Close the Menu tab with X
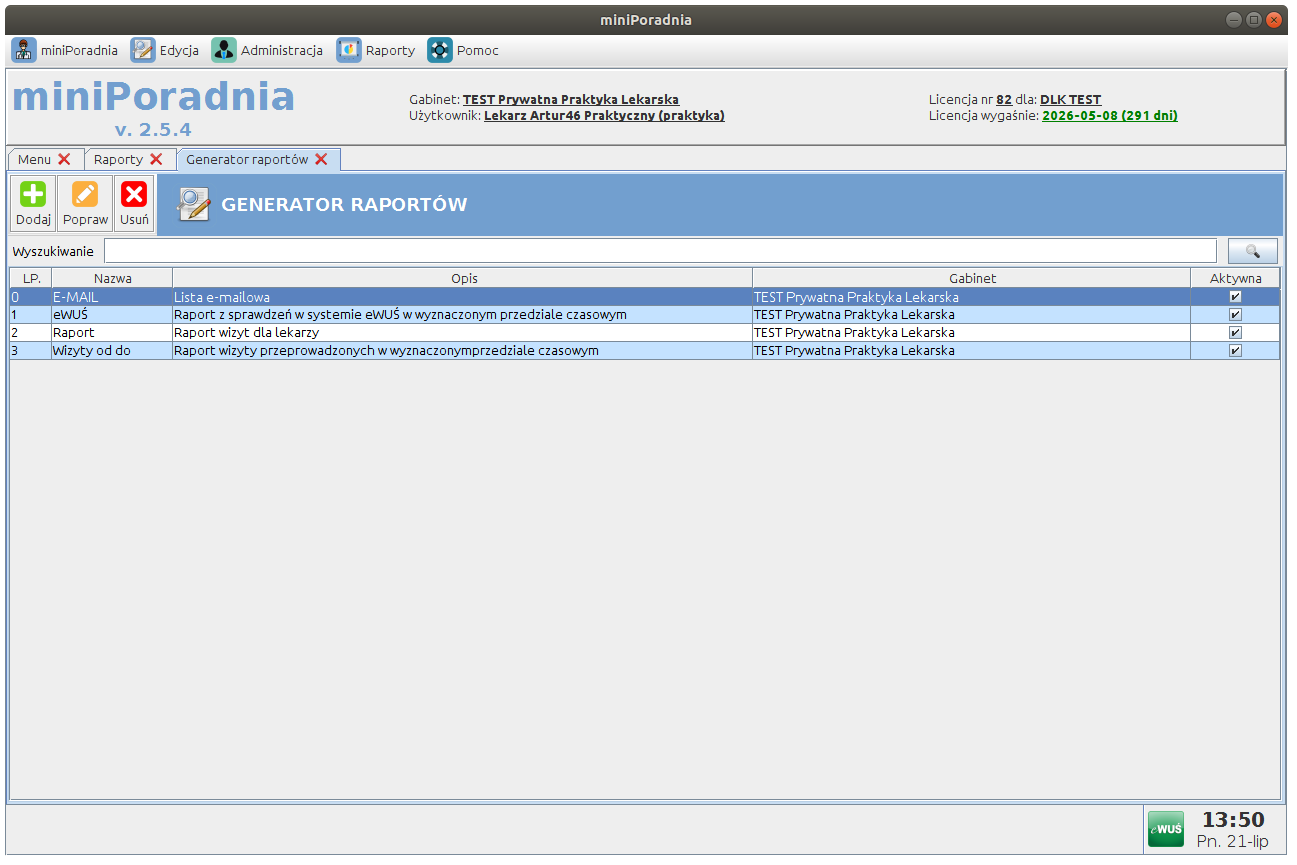 (x=64, y=159)
